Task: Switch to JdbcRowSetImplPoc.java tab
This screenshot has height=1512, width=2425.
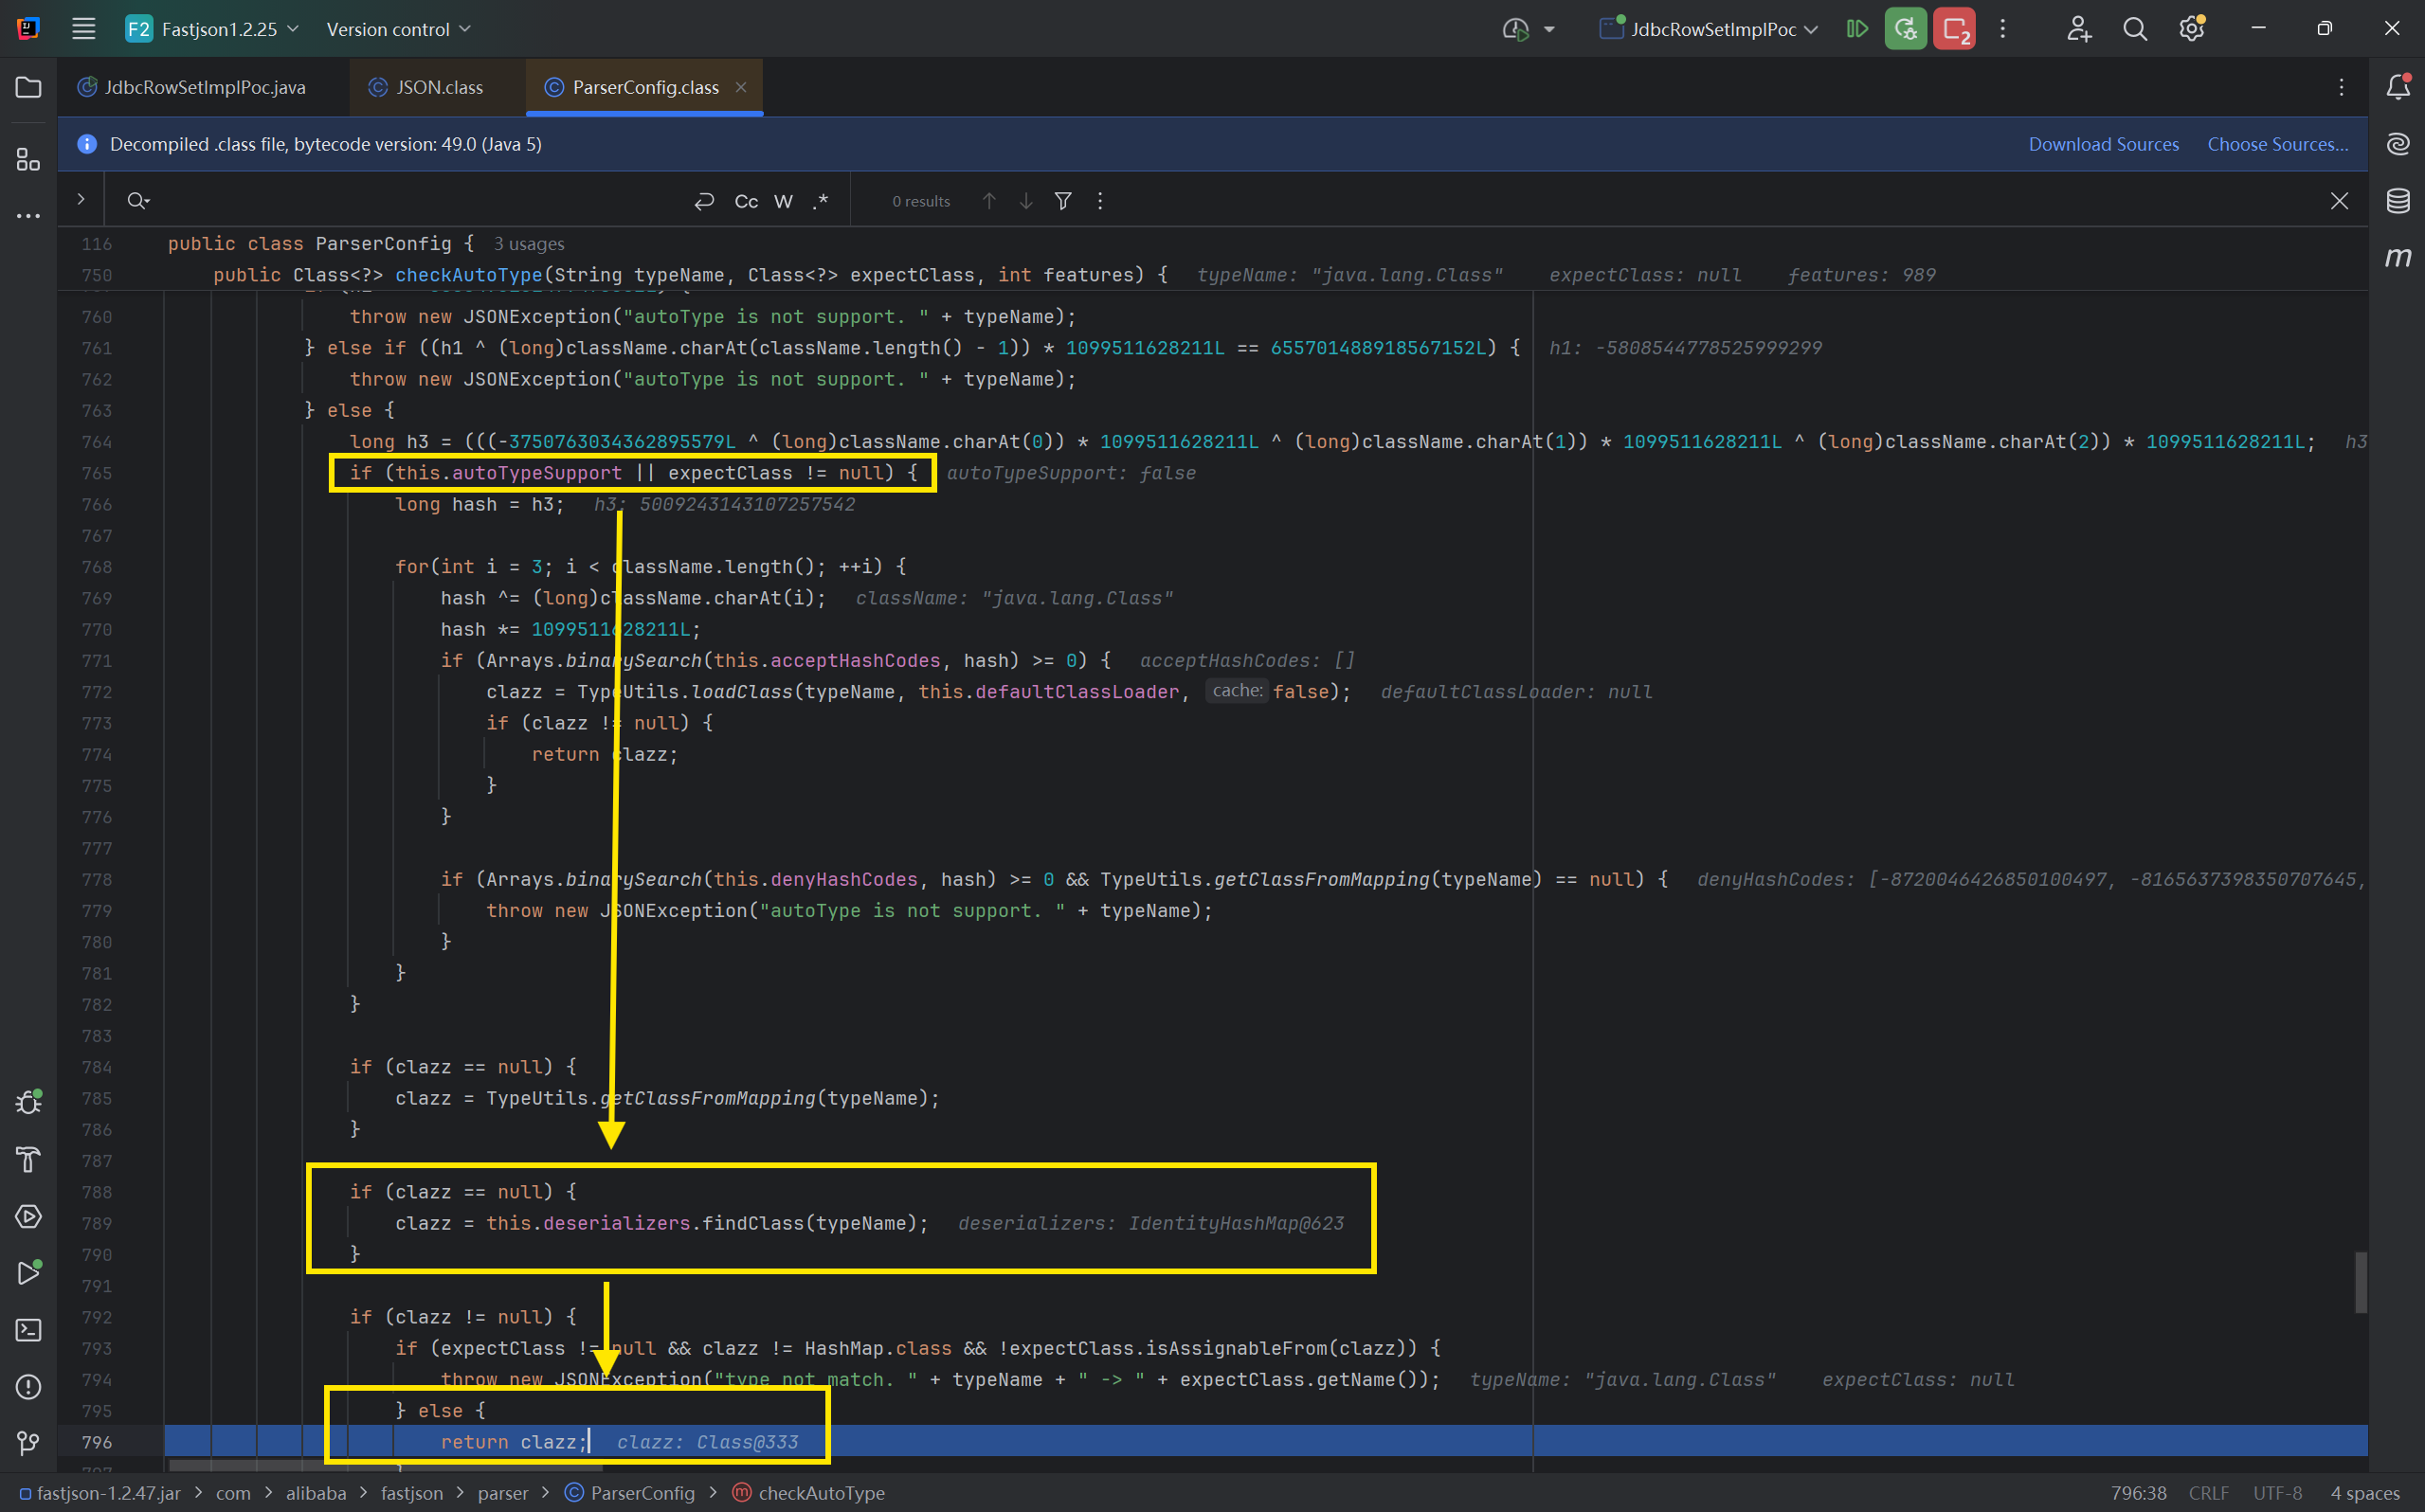Action: (192, 88)
